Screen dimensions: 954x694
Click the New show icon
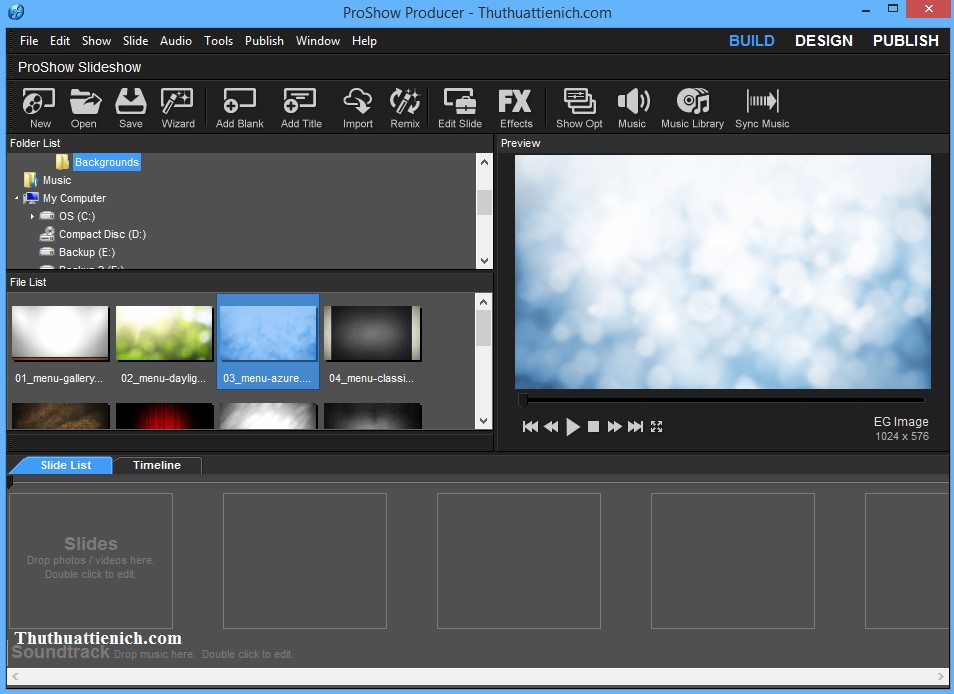point(40,106)
